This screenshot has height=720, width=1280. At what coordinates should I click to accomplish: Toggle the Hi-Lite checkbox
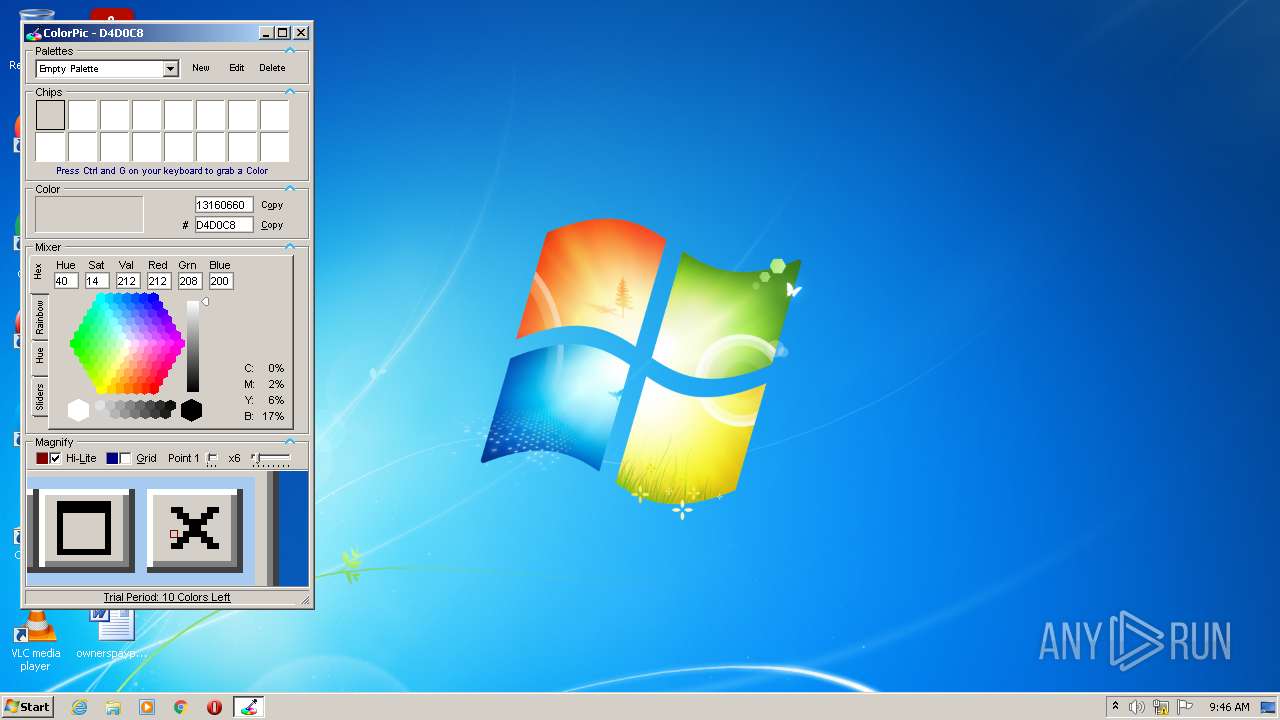tap(56, 458)
